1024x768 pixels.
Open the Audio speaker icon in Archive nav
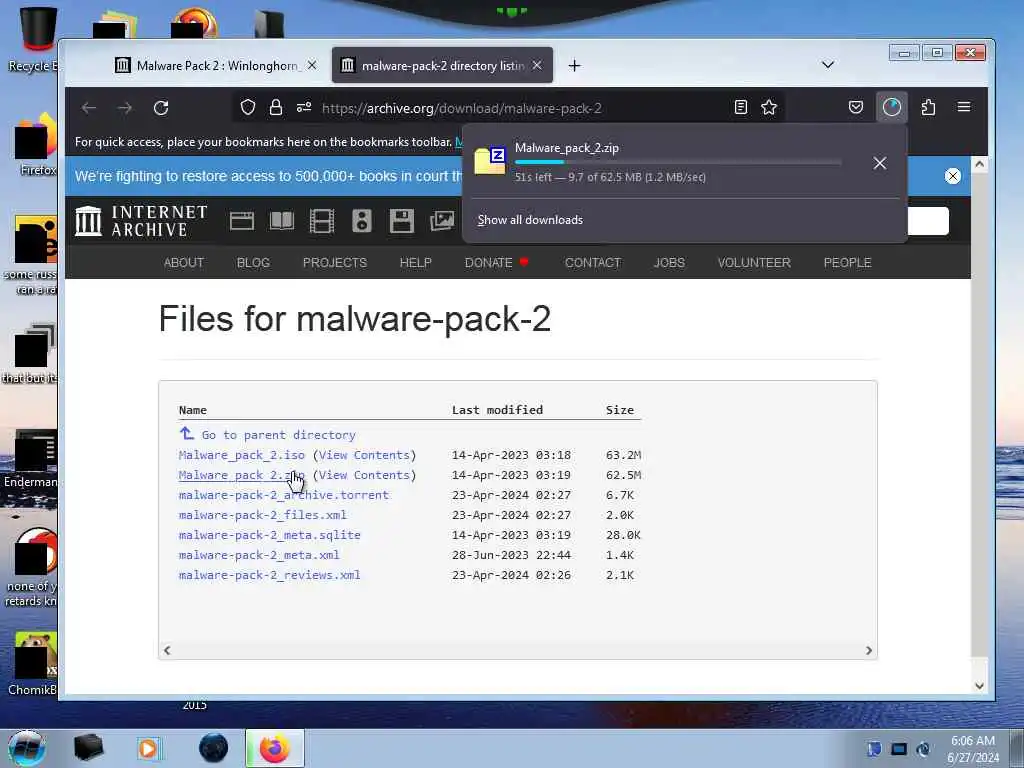point(362,221)
